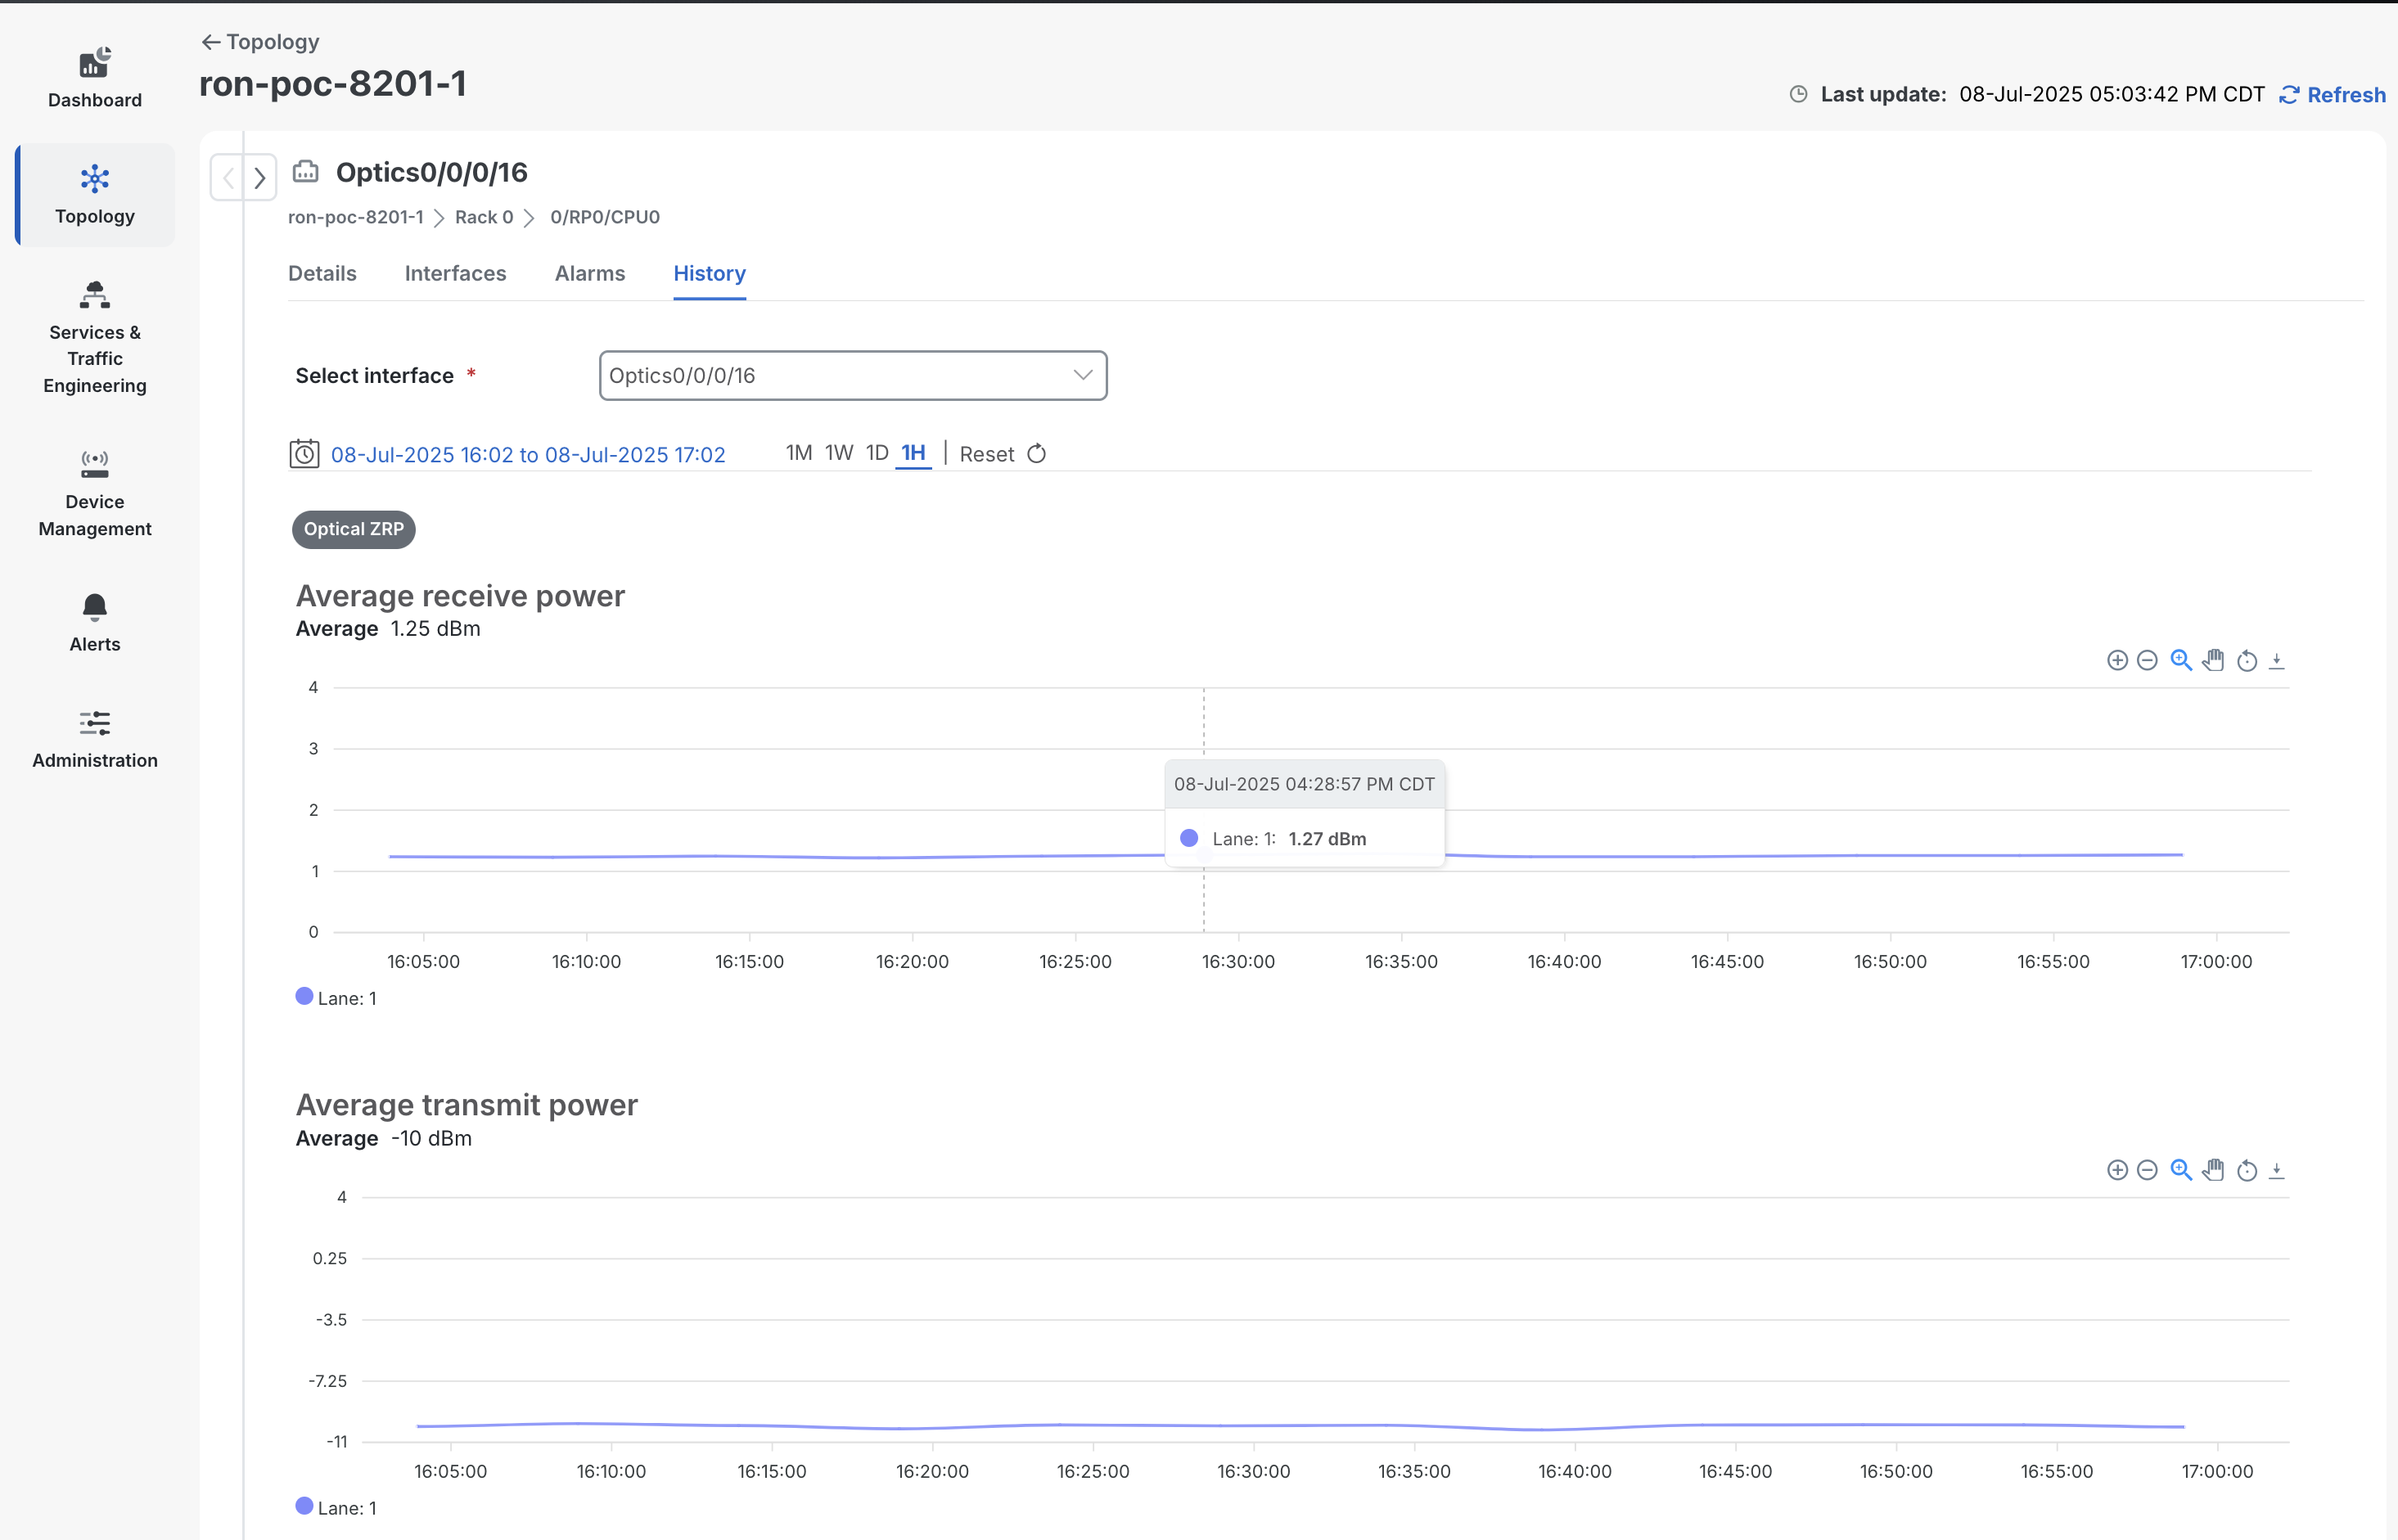Reset zoom on receive power chart

pyautogui.click(x=2247, y=660)
